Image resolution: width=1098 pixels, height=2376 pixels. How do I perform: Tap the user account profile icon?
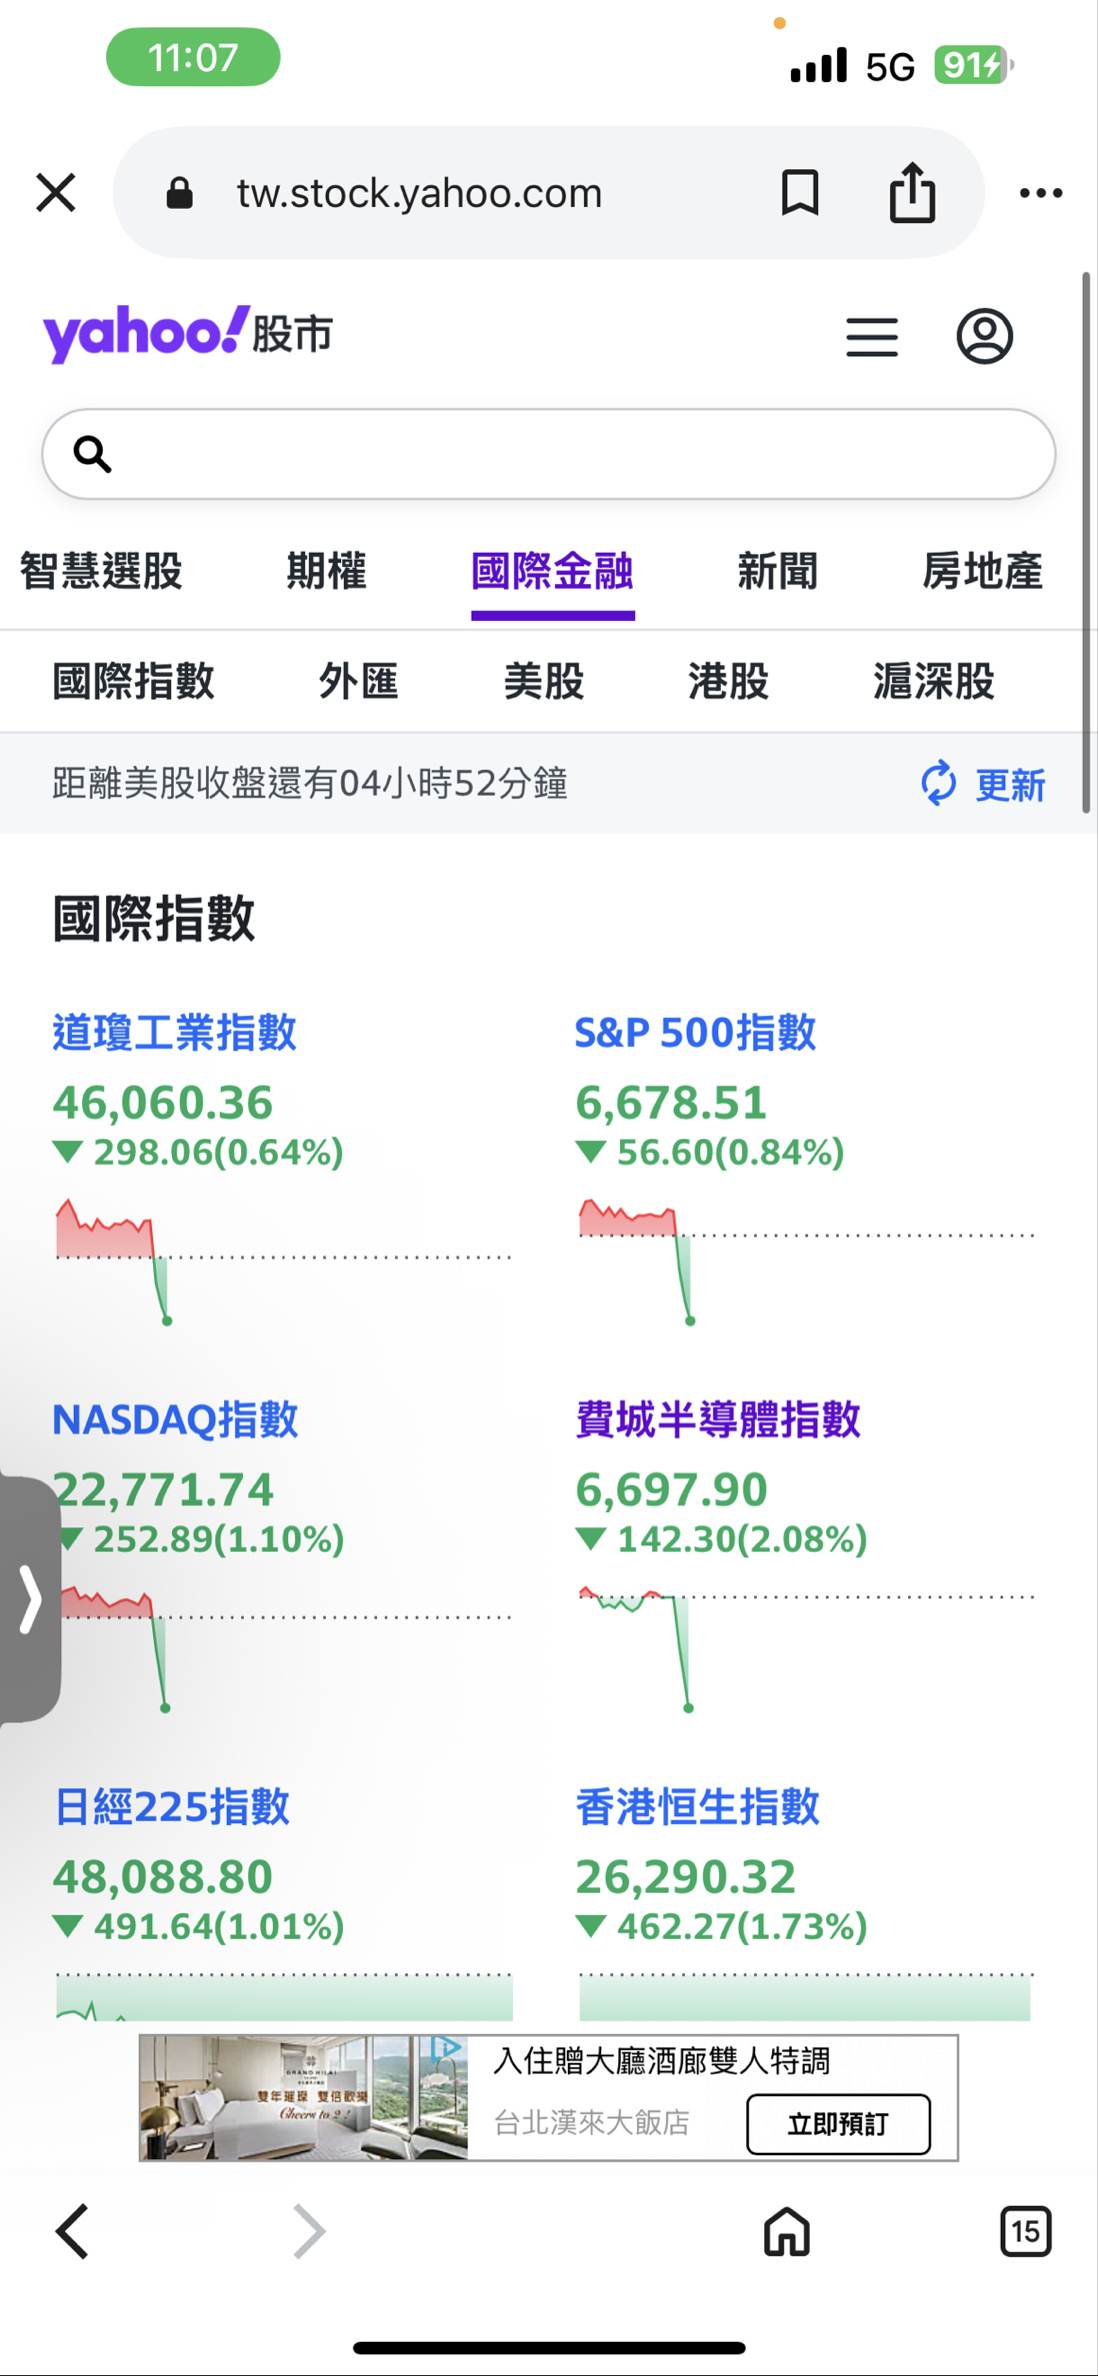984,336
